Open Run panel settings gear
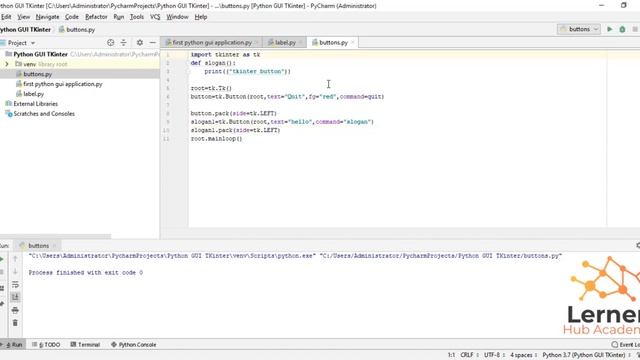The height and width of the screenshot is (360, 640). coord(638,245)
